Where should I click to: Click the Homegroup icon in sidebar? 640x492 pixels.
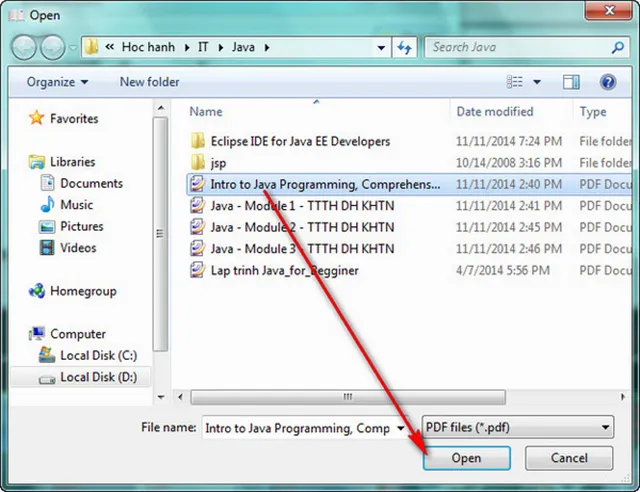pos(37,291)
